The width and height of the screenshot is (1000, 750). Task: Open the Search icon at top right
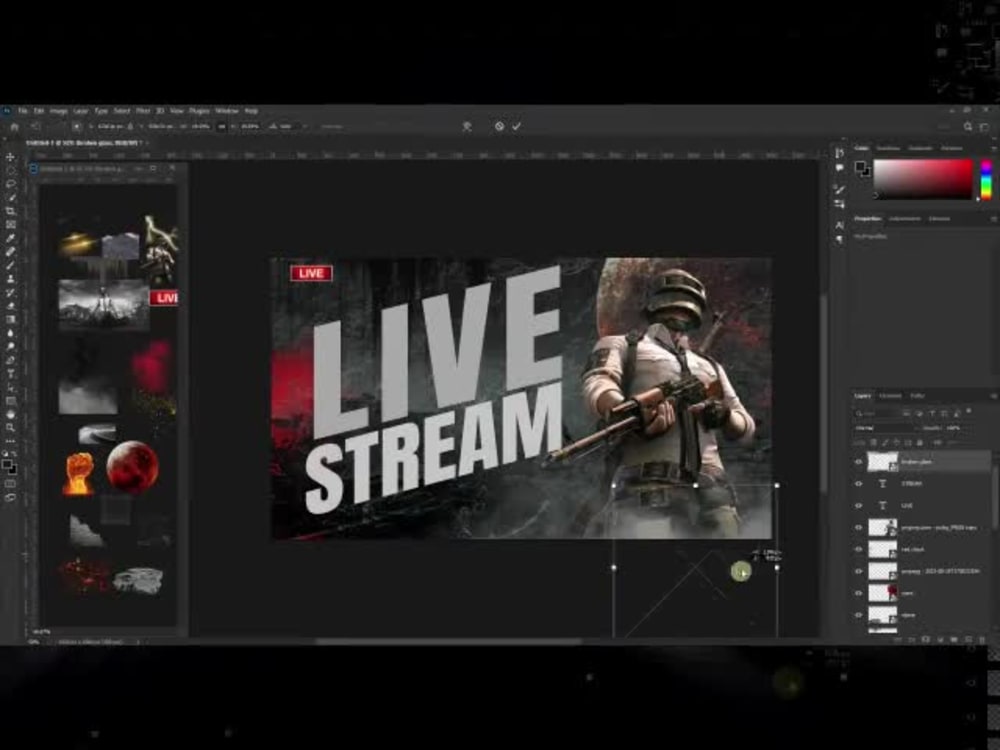pos(967,126)
